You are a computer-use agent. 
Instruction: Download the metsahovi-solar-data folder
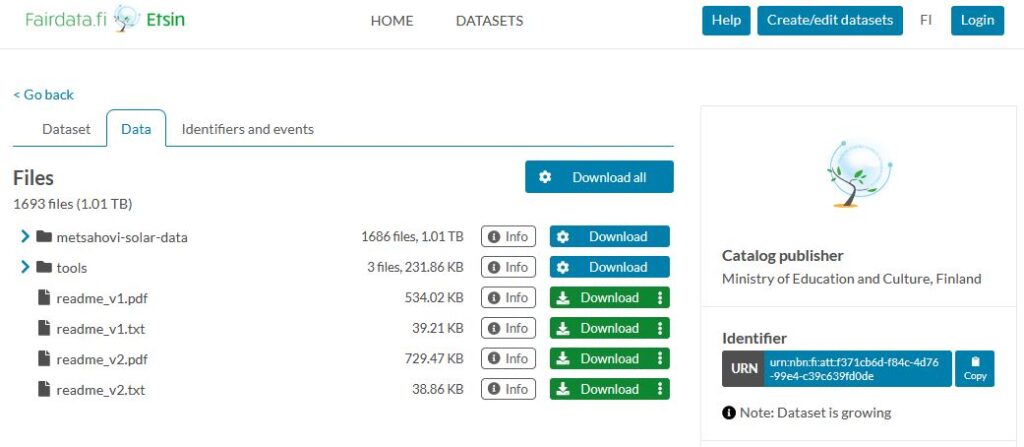click(609, 237)
